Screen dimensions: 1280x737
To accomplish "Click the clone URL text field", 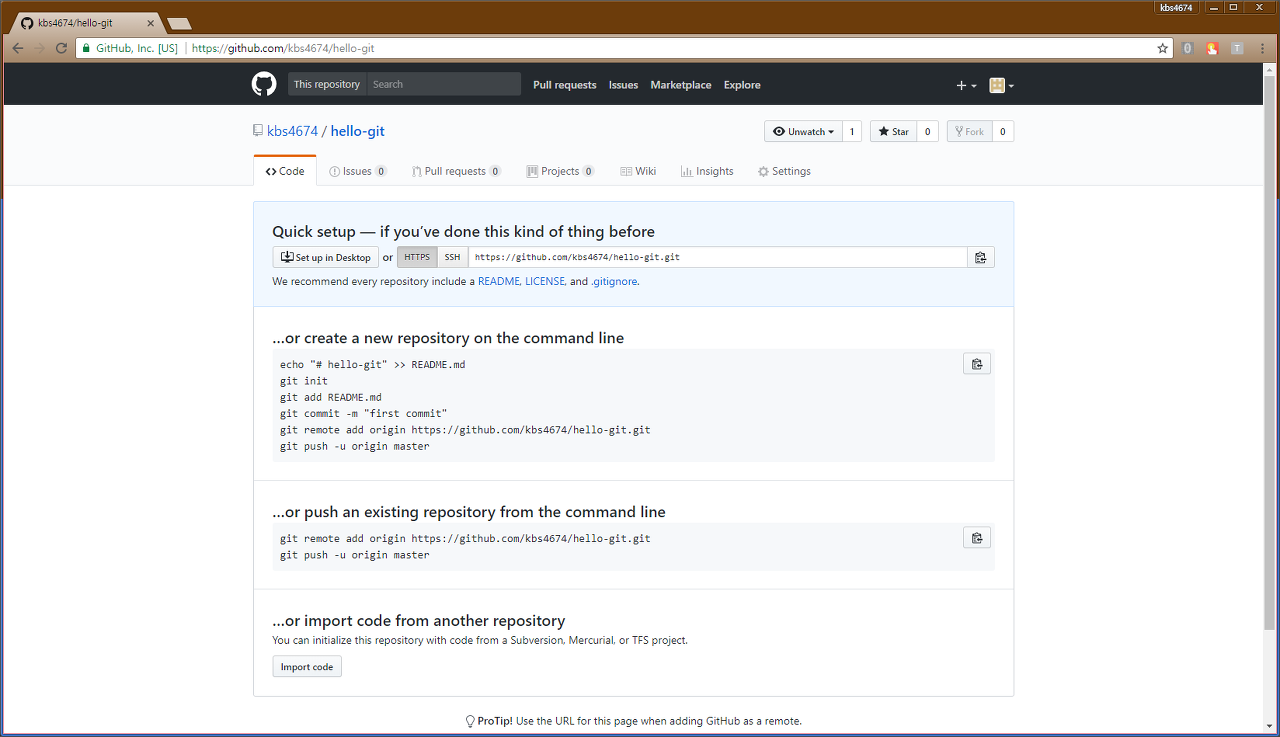I will [718, 257].
